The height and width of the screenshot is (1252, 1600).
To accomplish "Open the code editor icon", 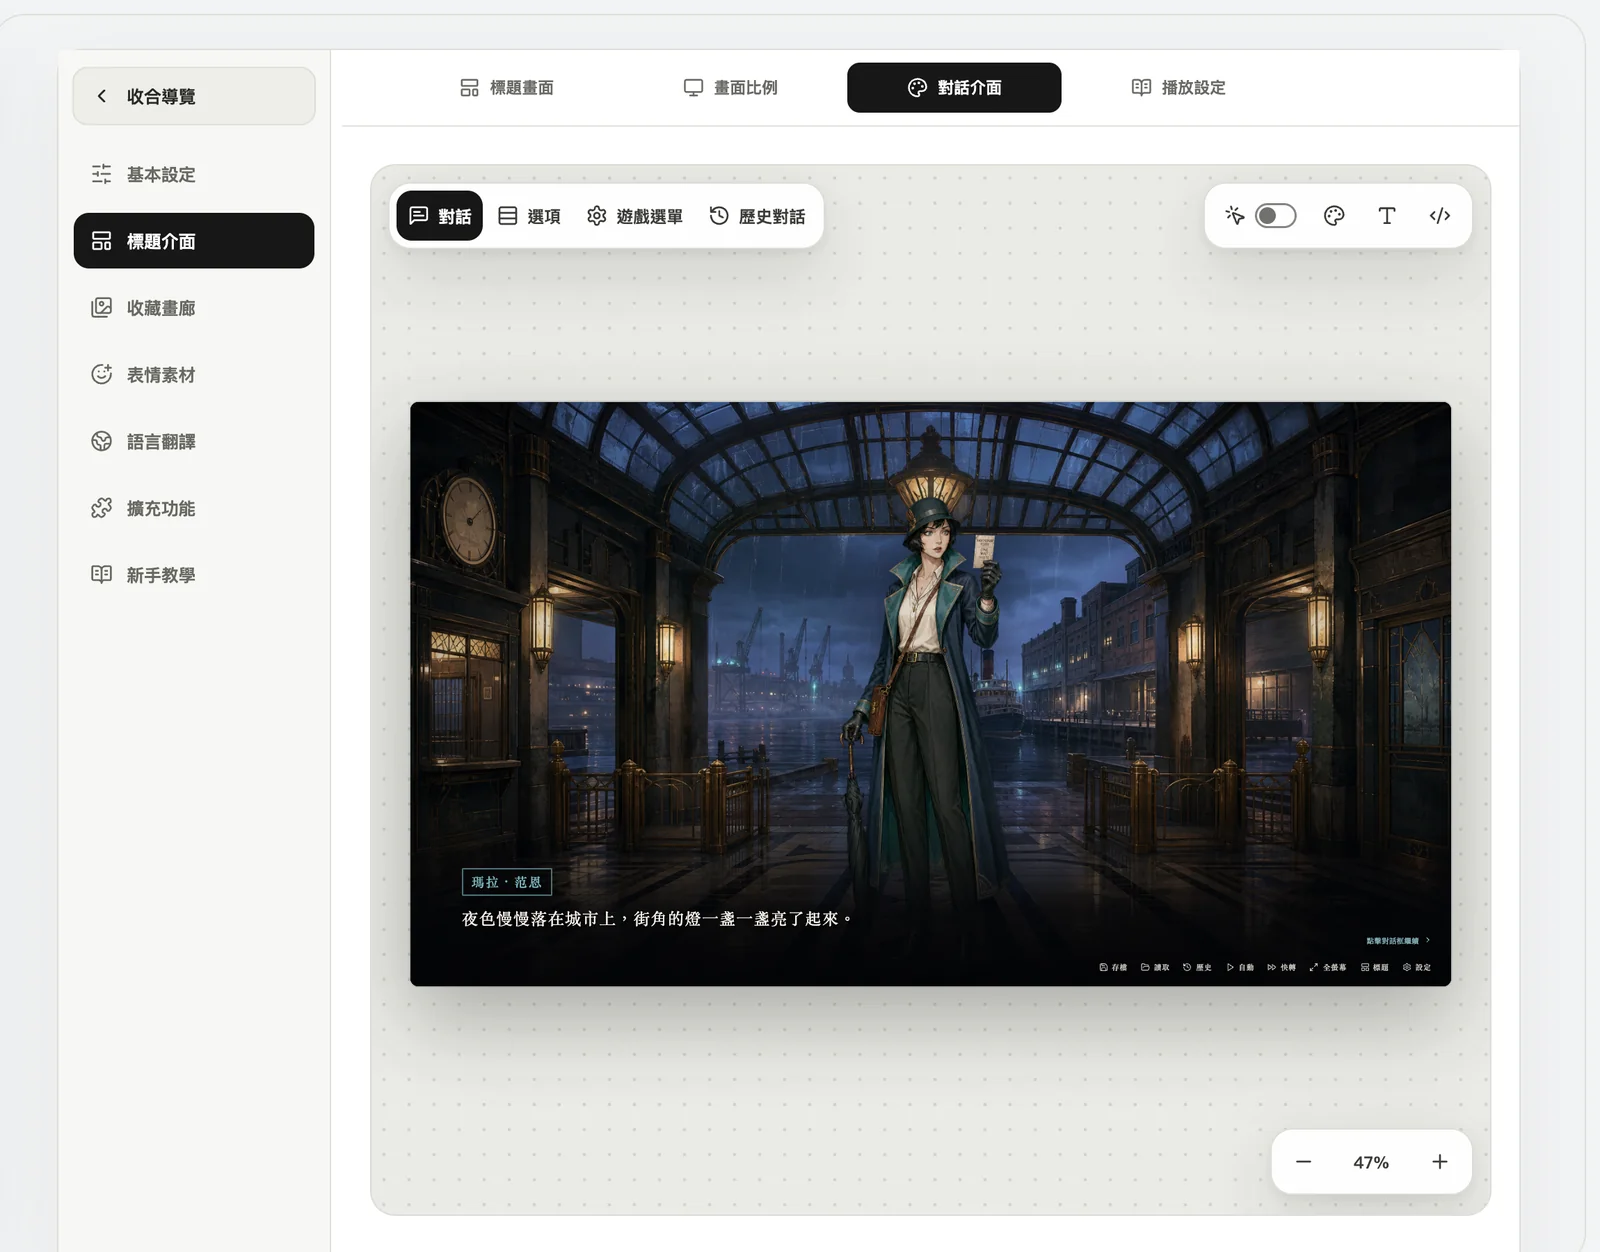I will click(x=1440, y=216).
